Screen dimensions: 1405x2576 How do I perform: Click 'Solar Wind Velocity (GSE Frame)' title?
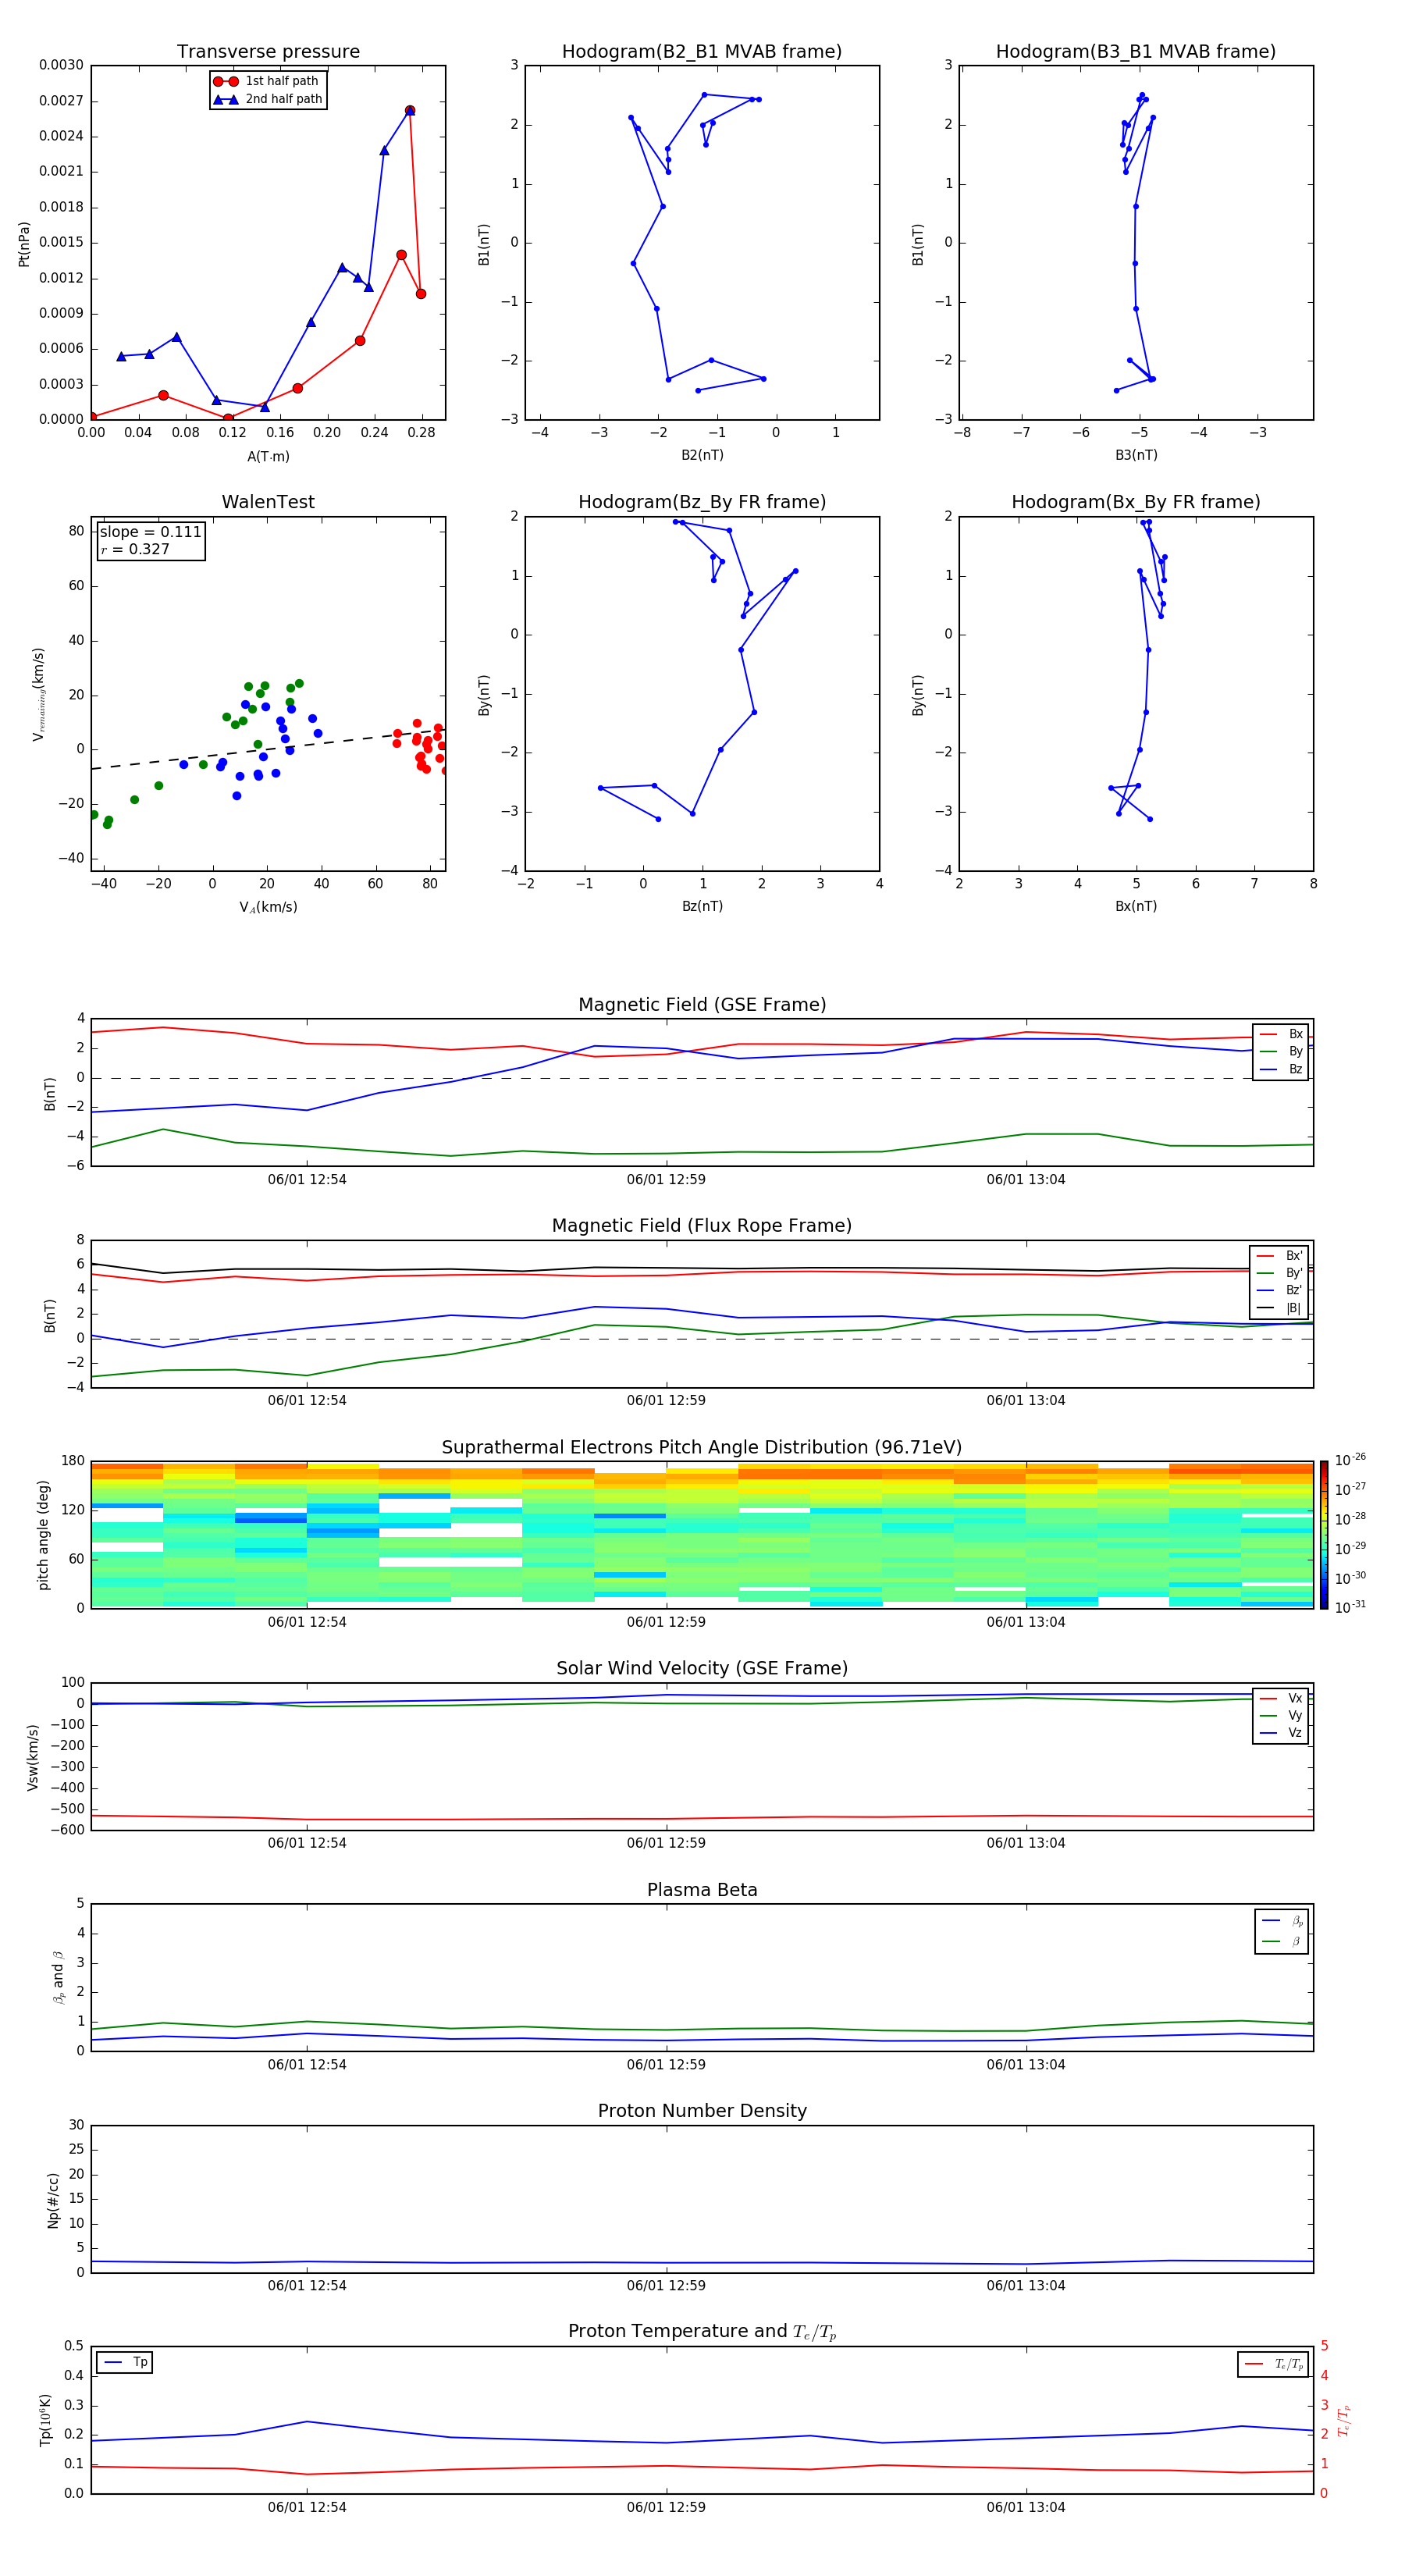702,1668
